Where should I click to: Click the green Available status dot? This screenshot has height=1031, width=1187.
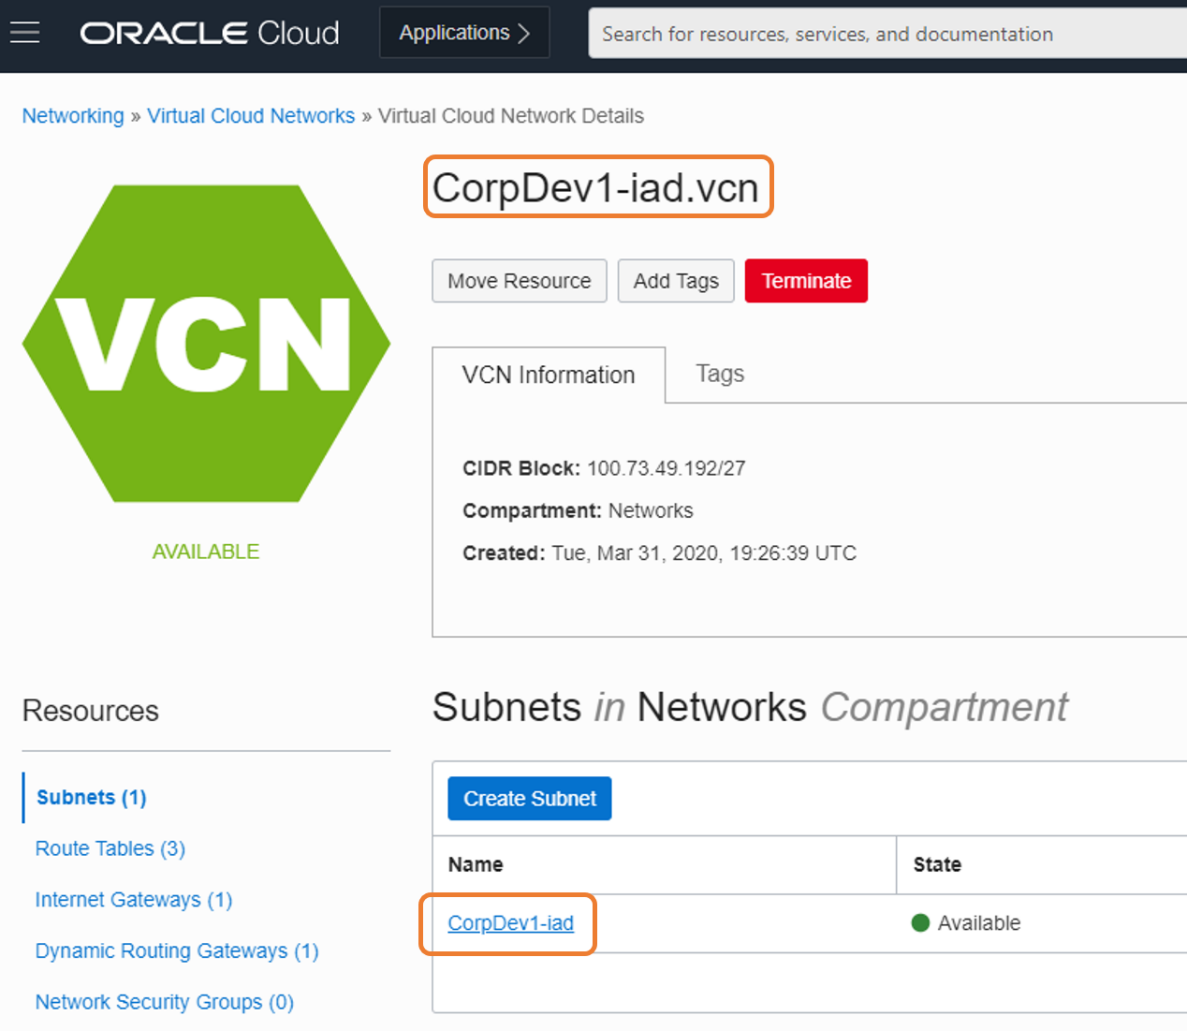point(921,923)
